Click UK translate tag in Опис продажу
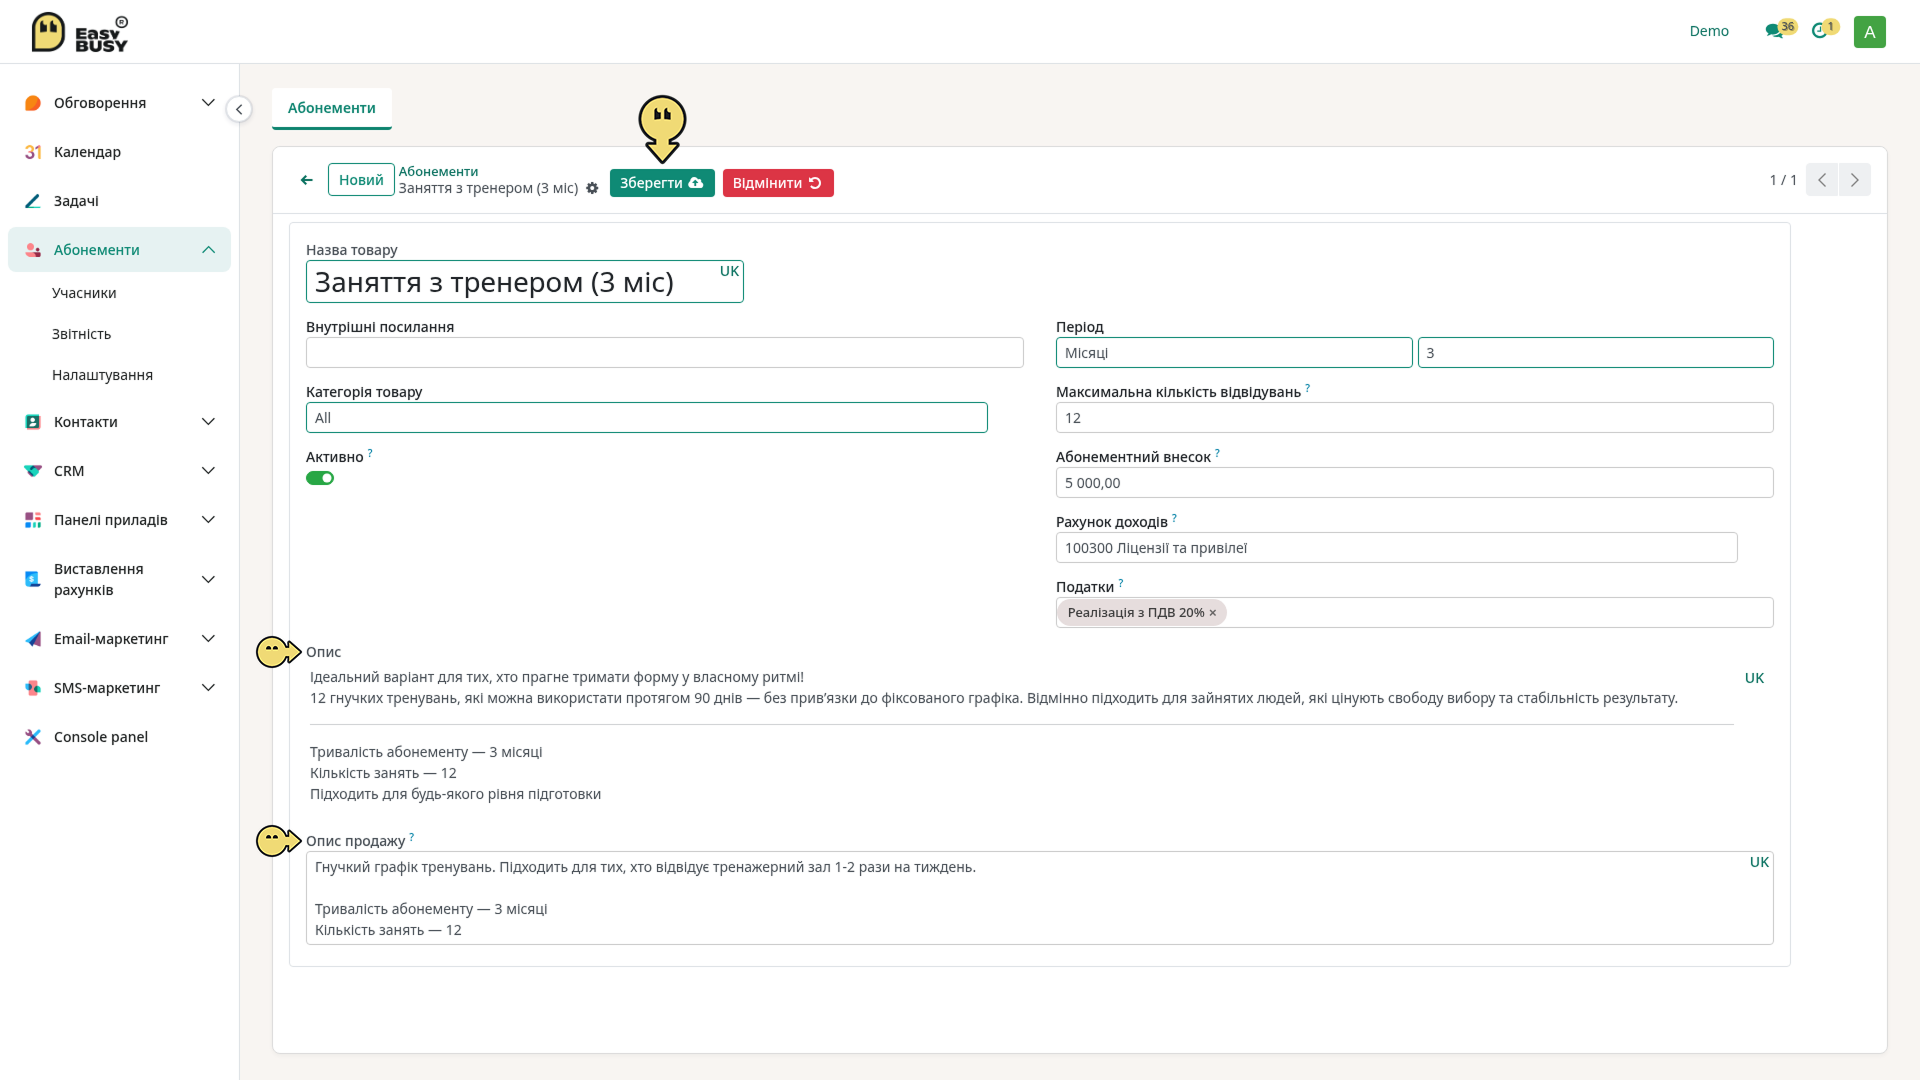This screenshot has height=1080, width=1920. [1759, 862]
